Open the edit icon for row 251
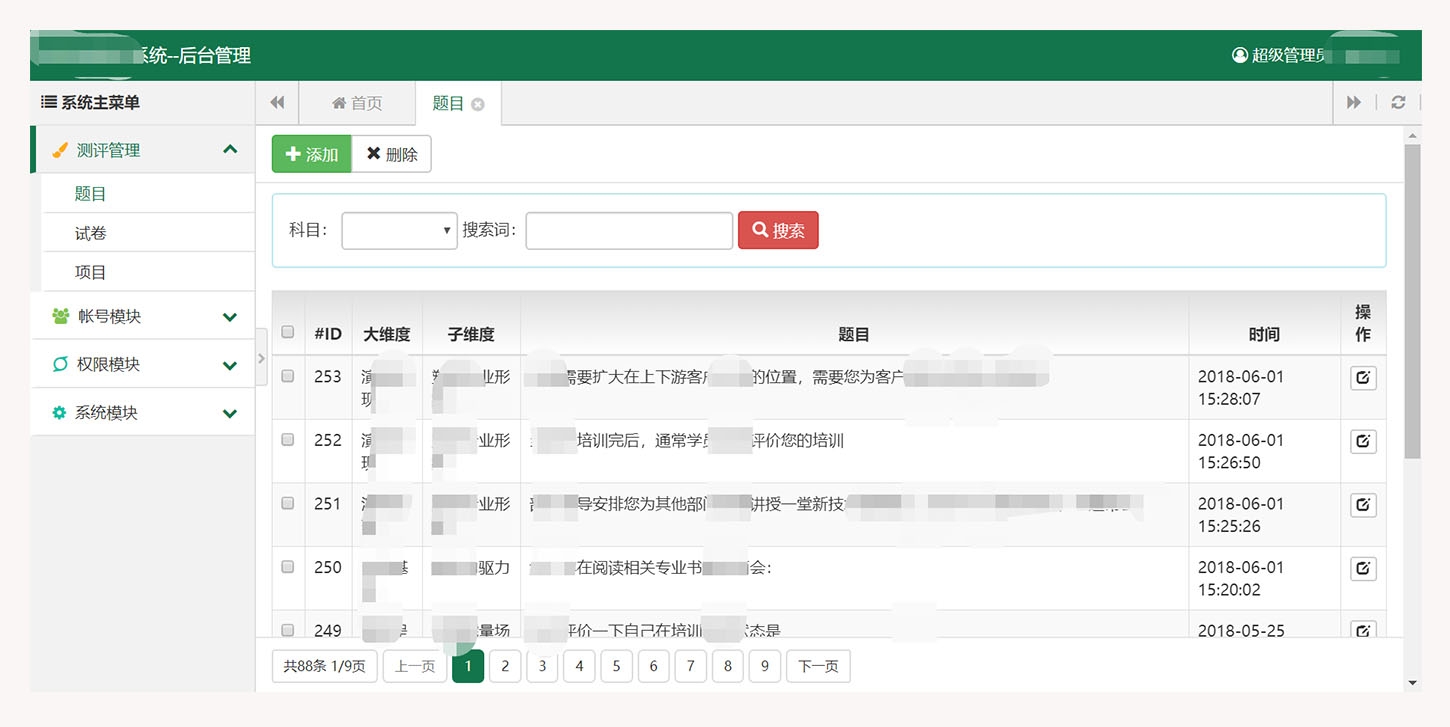The image size is (1450, 727). (x=1363, y=505)
